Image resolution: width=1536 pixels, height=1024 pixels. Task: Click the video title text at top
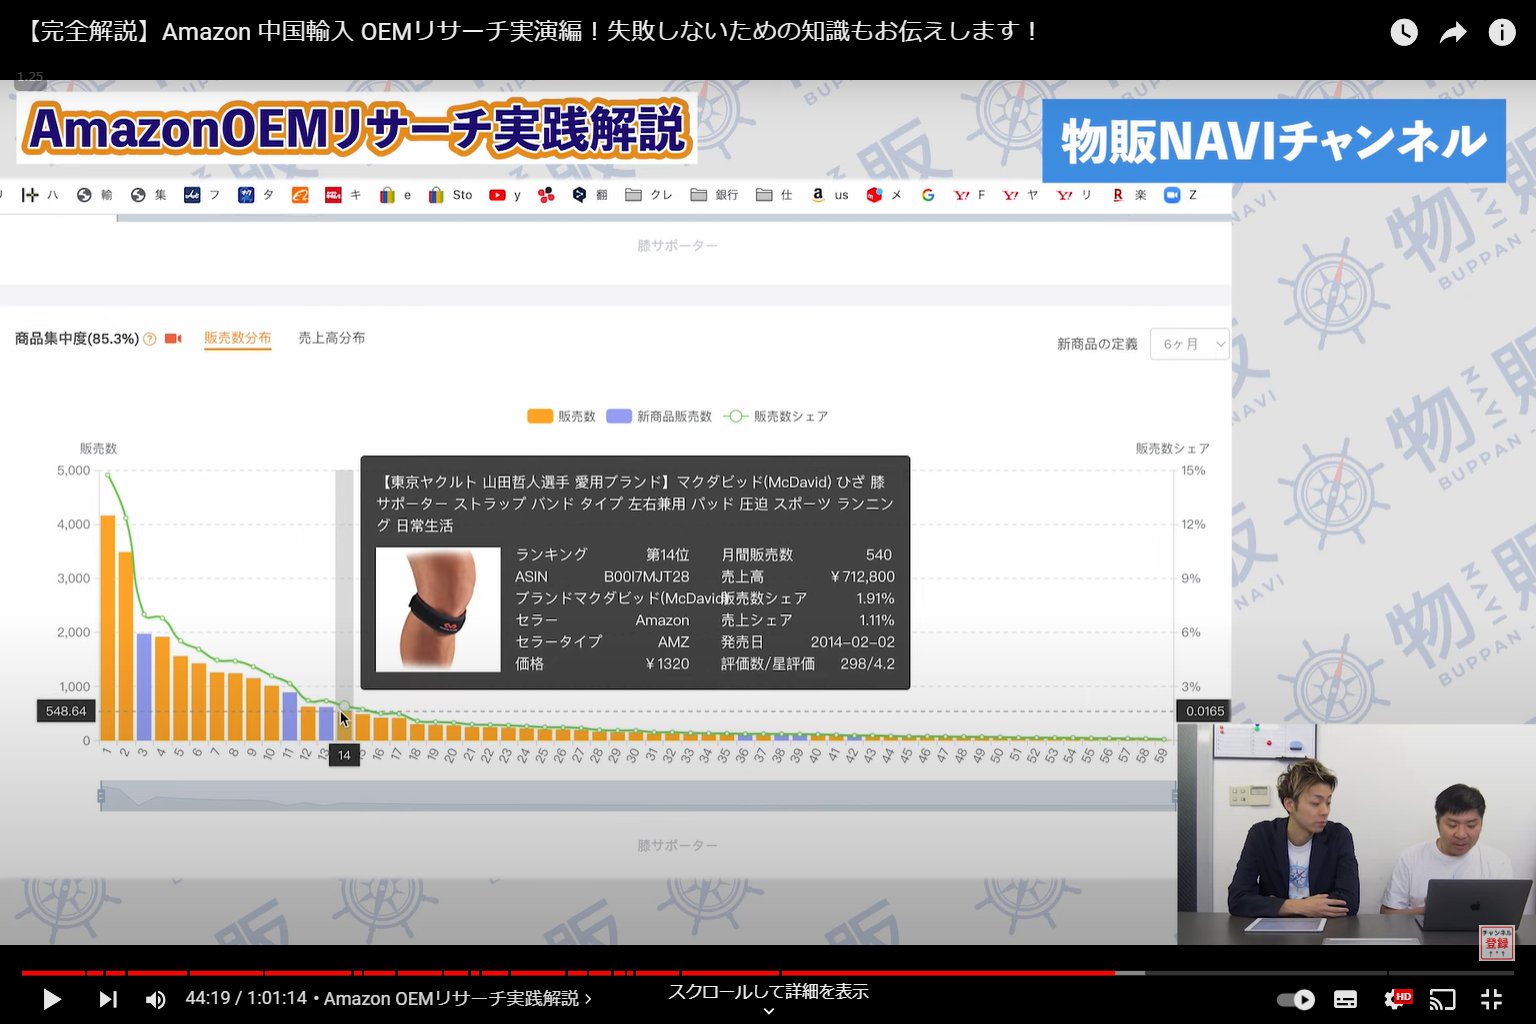(529, 32)
